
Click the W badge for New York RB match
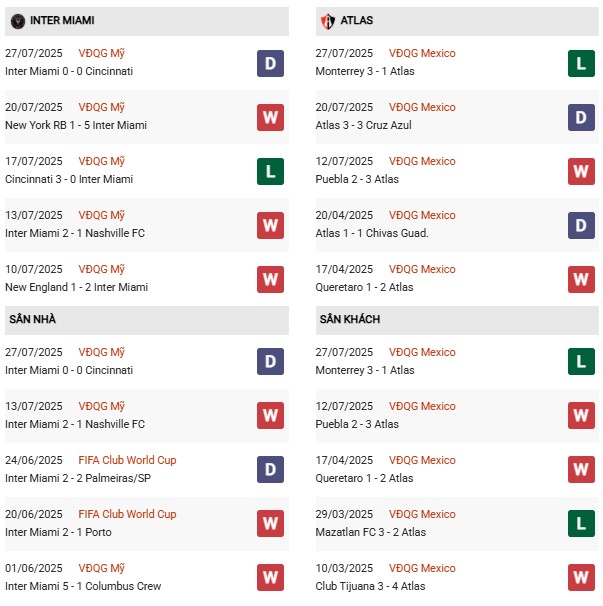point(270,117)
